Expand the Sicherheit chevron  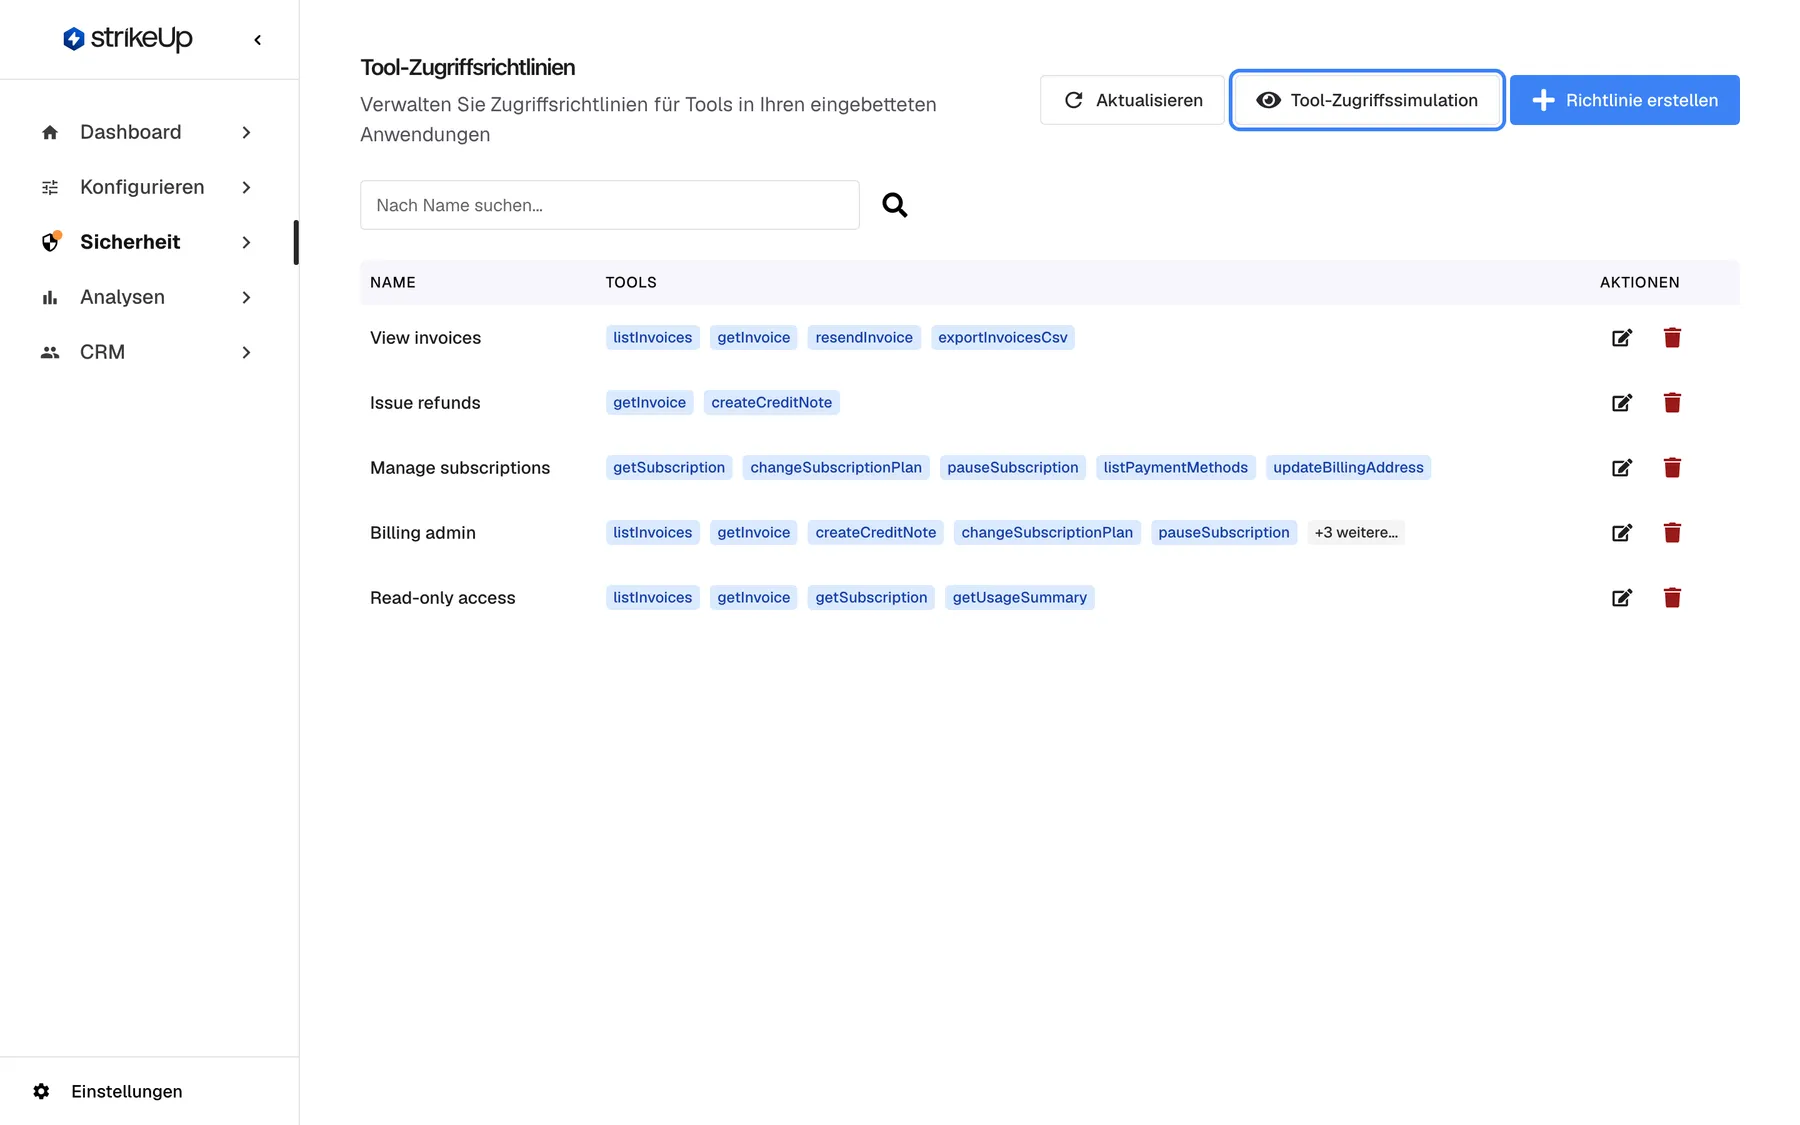coord(246,242)
